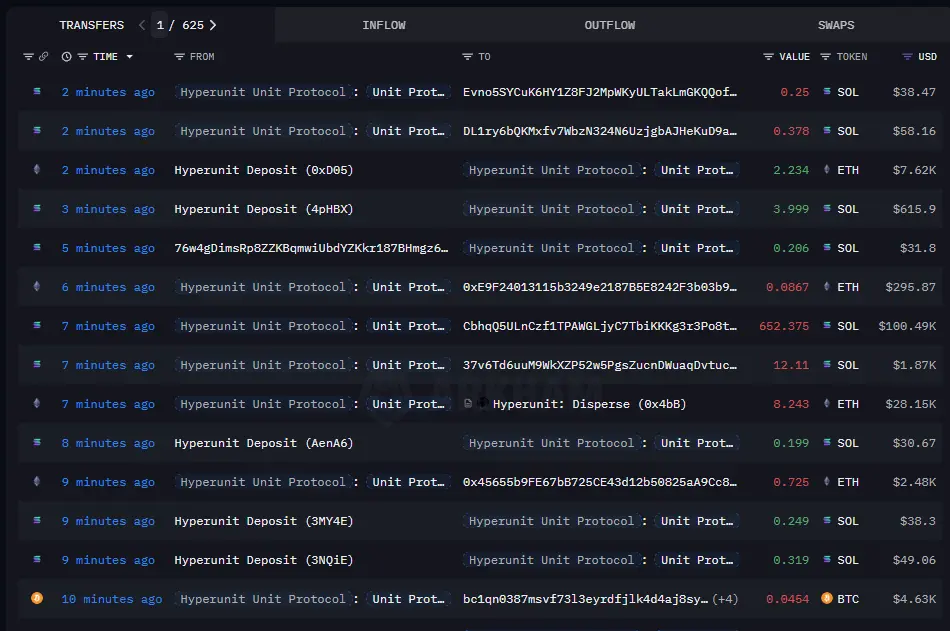Image resolution: width=950 pixels, height=631 pixels.
Task: Open the '8 minutes ago' transaction timestamp
Action: tap(108, 443)
